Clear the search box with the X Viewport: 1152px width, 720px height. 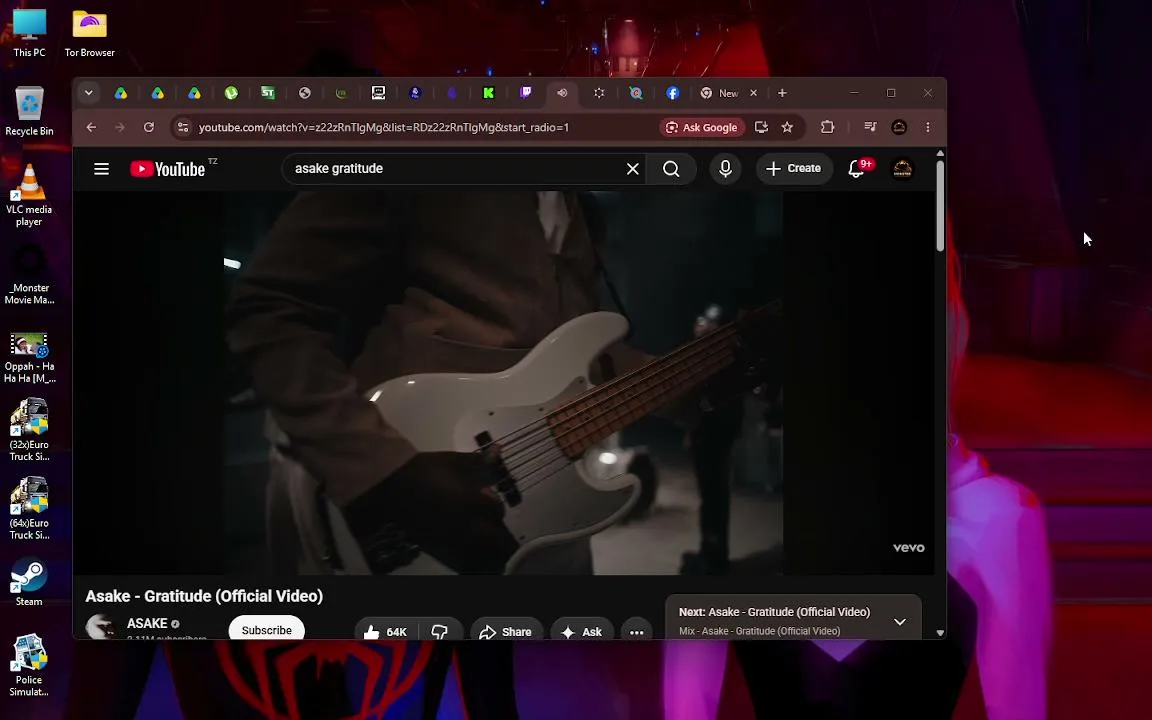[x=633, y=169]
